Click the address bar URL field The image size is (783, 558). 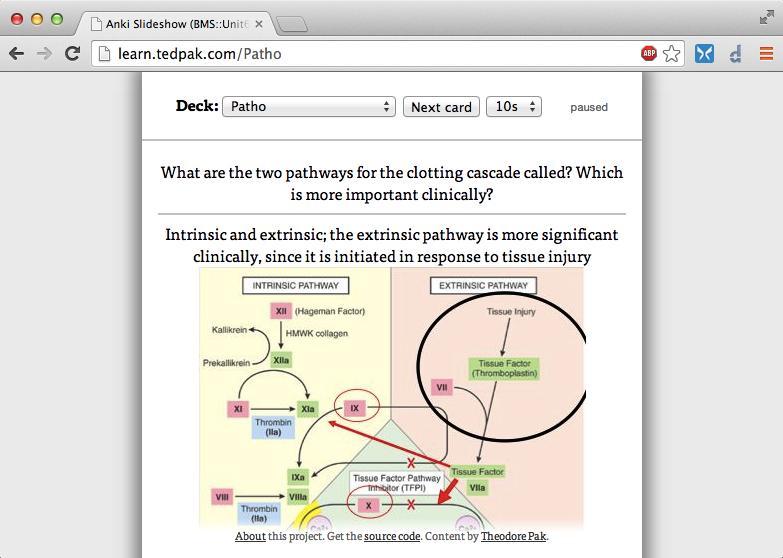[360, 54]
